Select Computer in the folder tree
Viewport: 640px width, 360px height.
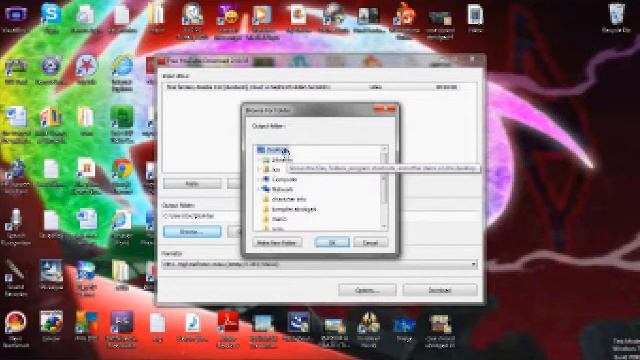280,180
